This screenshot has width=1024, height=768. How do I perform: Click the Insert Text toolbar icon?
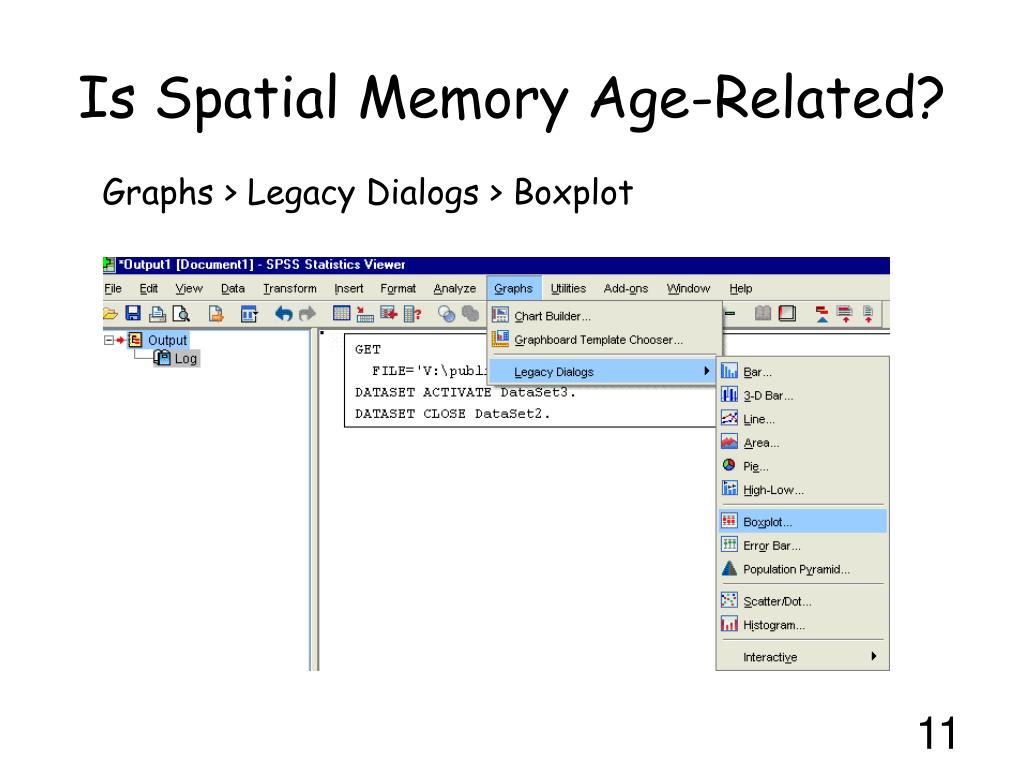[x=868, y=315]
